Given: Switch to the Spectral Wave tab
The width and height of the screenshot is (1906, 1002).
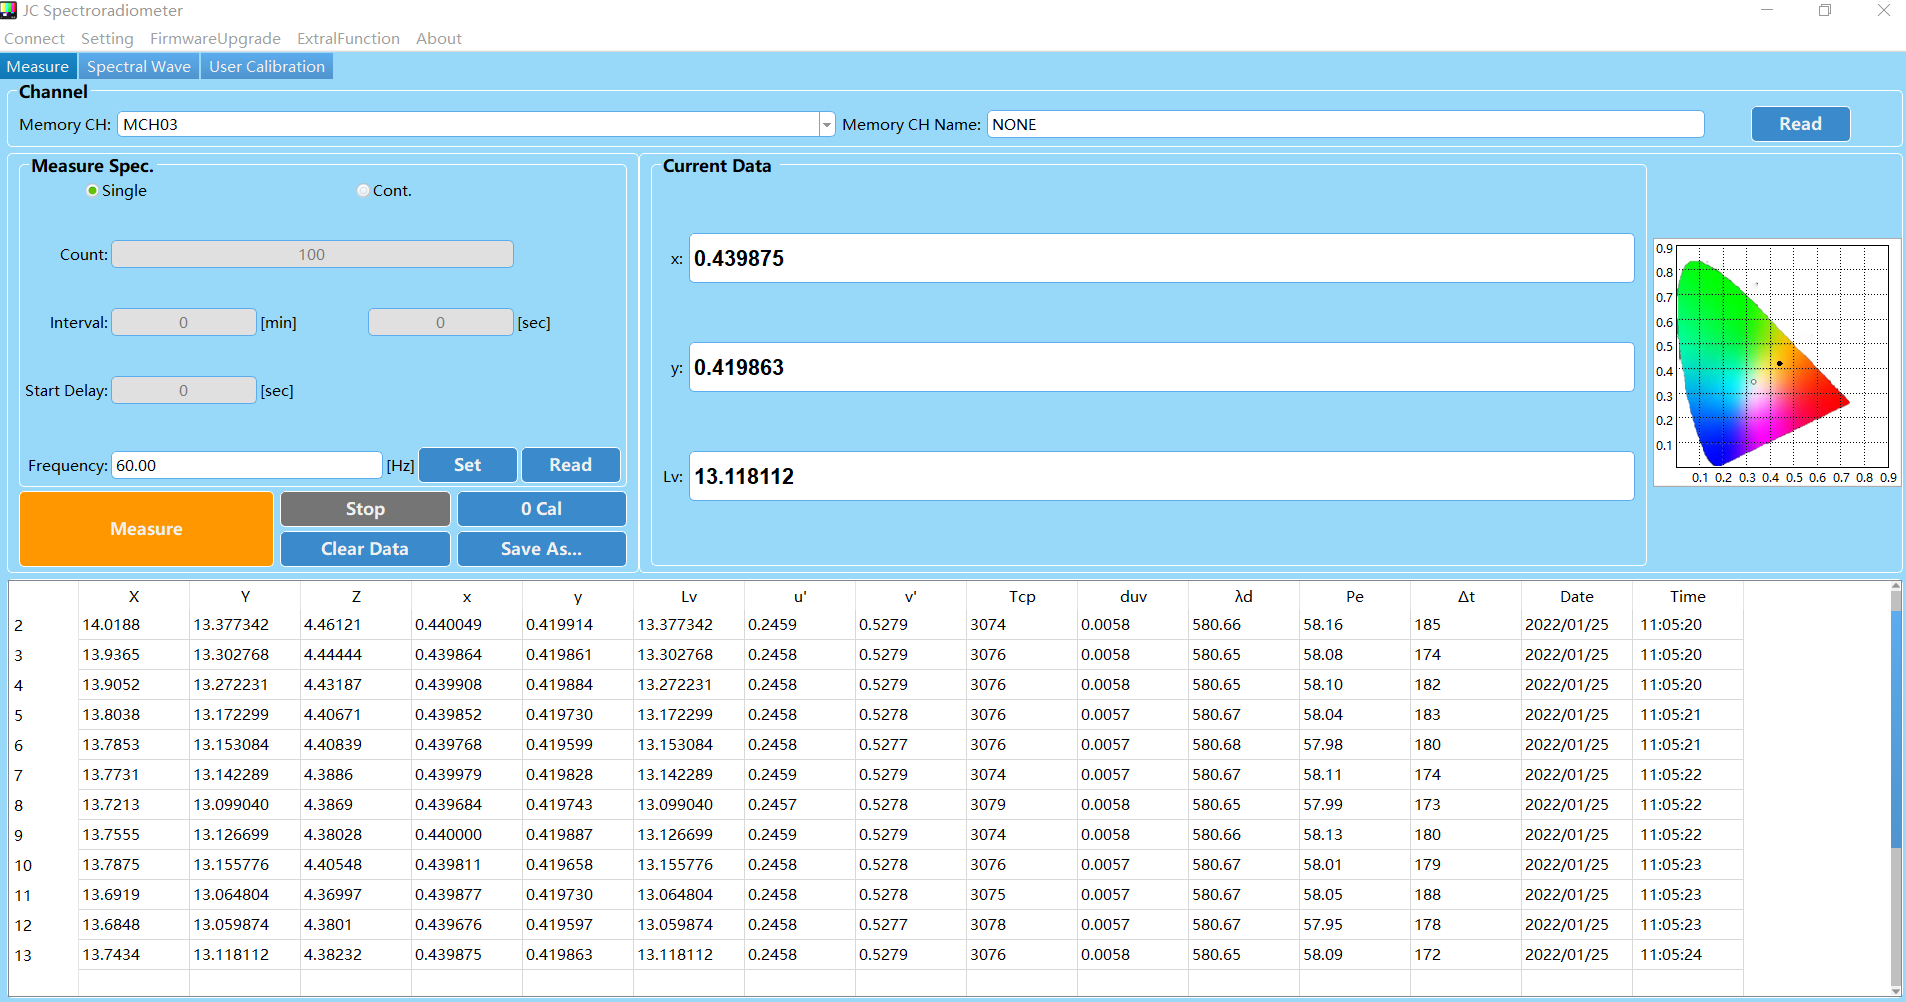Looking at the screenshot, I should point(138,67).
